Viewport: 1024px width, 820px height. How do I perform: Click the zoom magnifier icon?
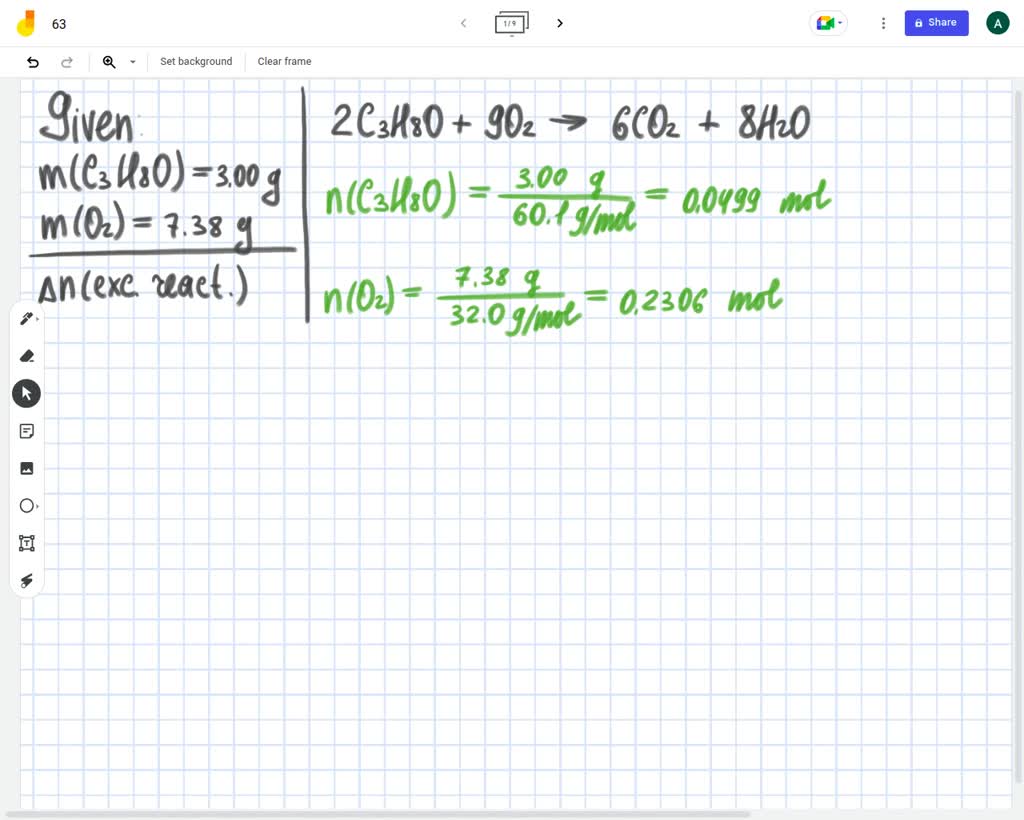click(x=109, y=62)
